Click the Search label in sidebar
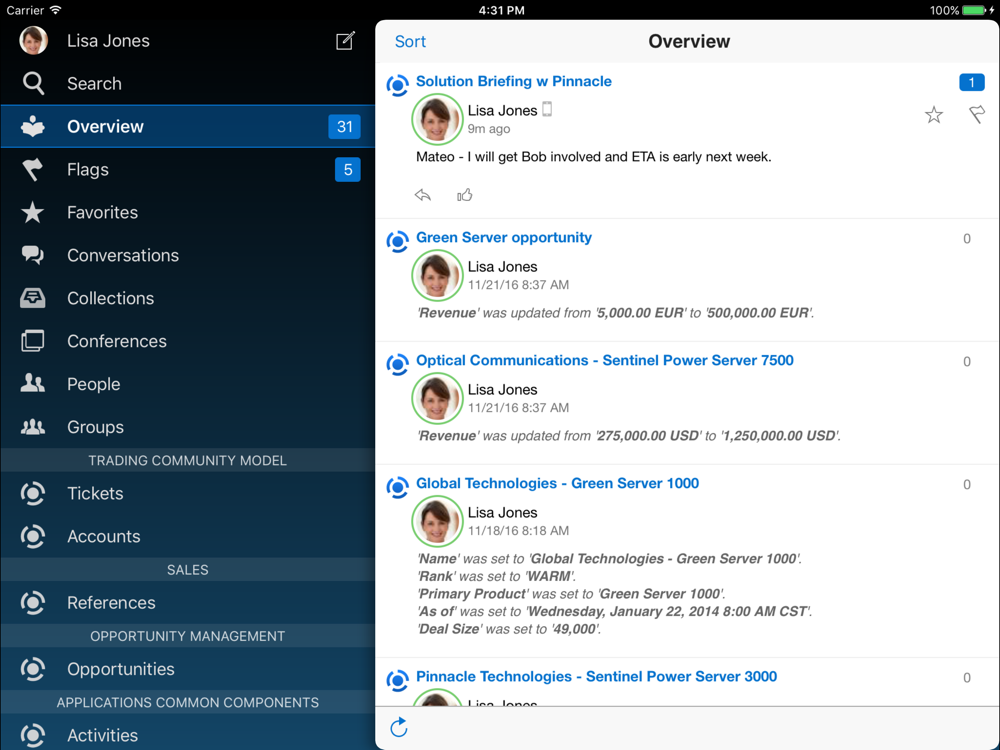Image resolution: width=1000 pixels, height=750 pixels. (x=94, y=84)
